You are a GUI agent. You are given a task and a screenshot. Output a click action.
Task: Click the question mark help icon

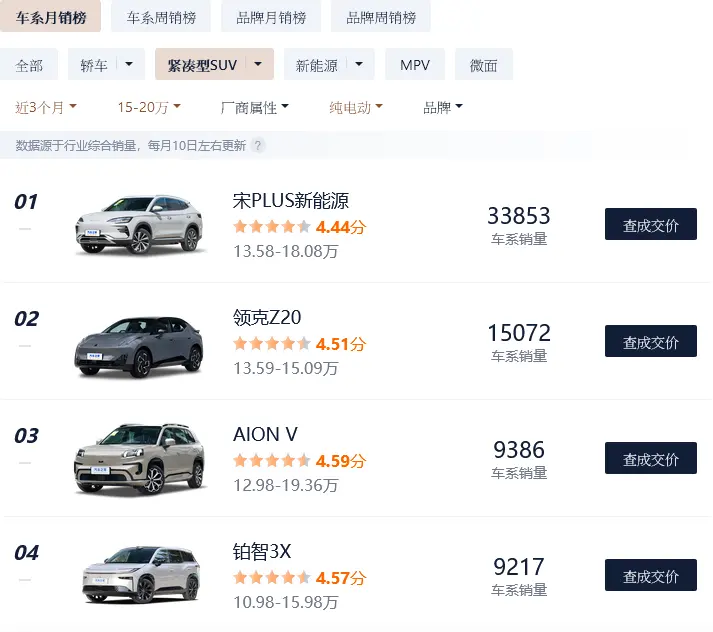tap(258, 145)
